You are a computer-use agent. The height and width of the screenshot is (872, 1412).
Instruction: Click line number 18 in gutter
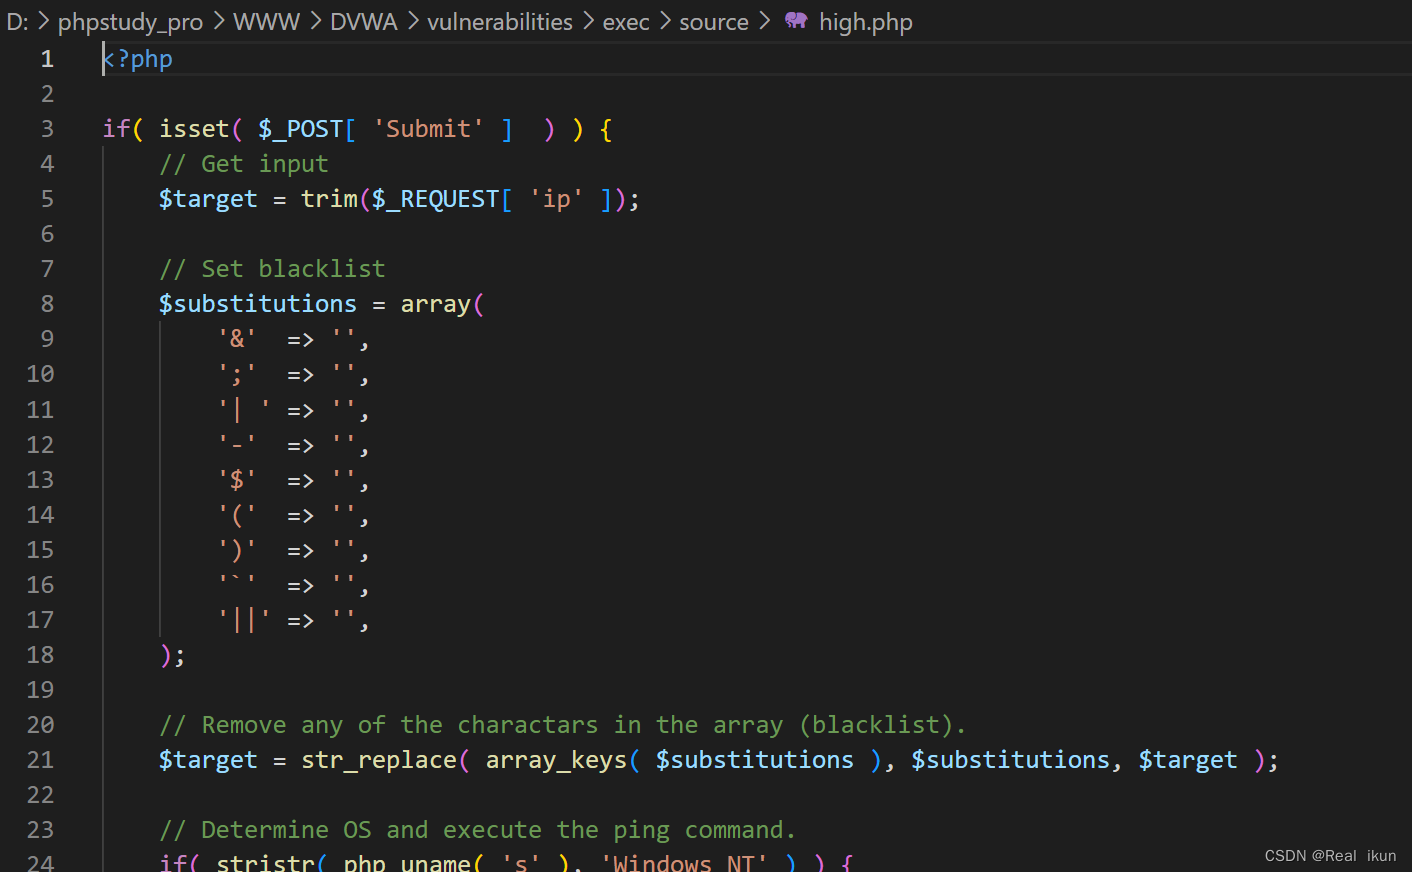(x=40, y=655)
